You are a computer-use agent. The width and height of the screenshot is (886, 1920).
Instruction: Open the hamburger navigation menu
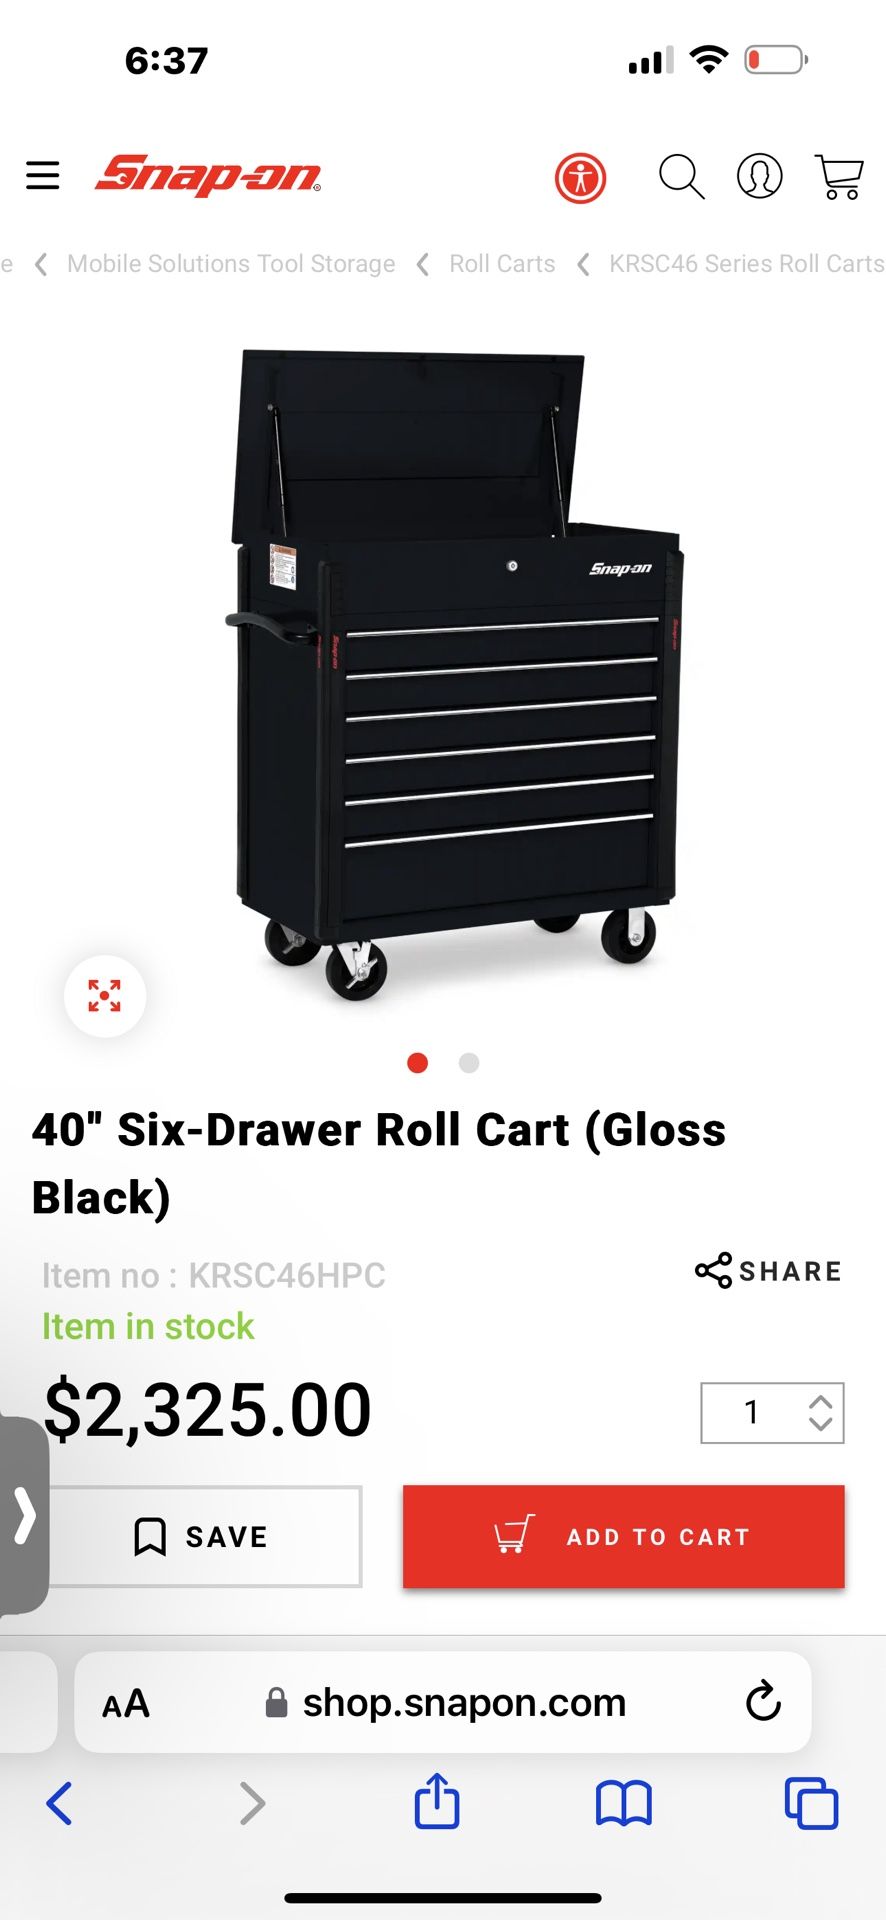click(x=42, y=176)
